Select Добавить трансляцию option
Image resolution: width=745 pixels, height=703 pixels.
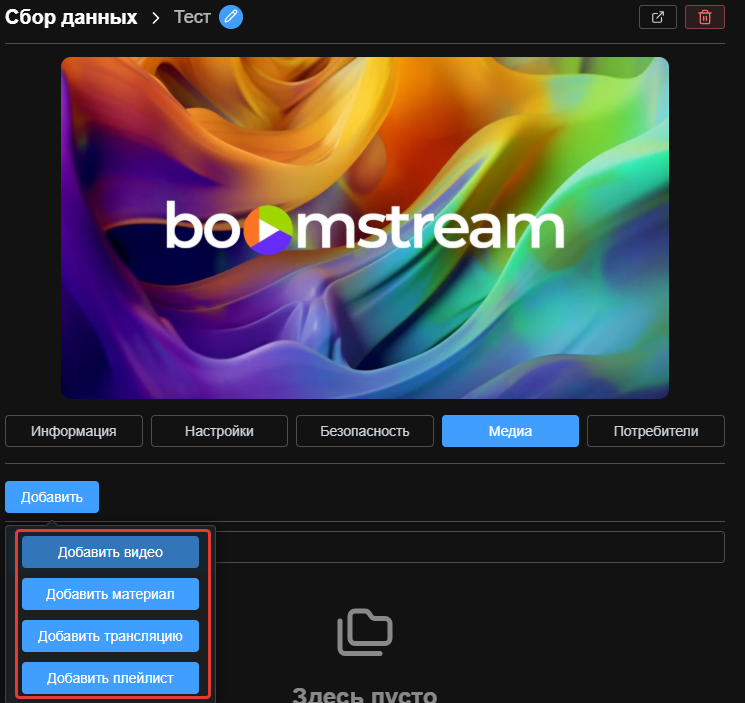110,636
